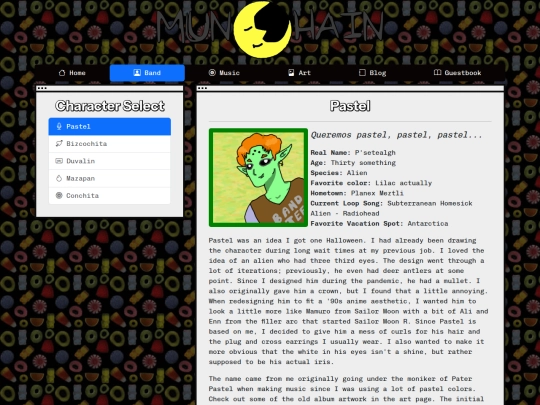Select the character Pastel

click(x=110, y=126)
